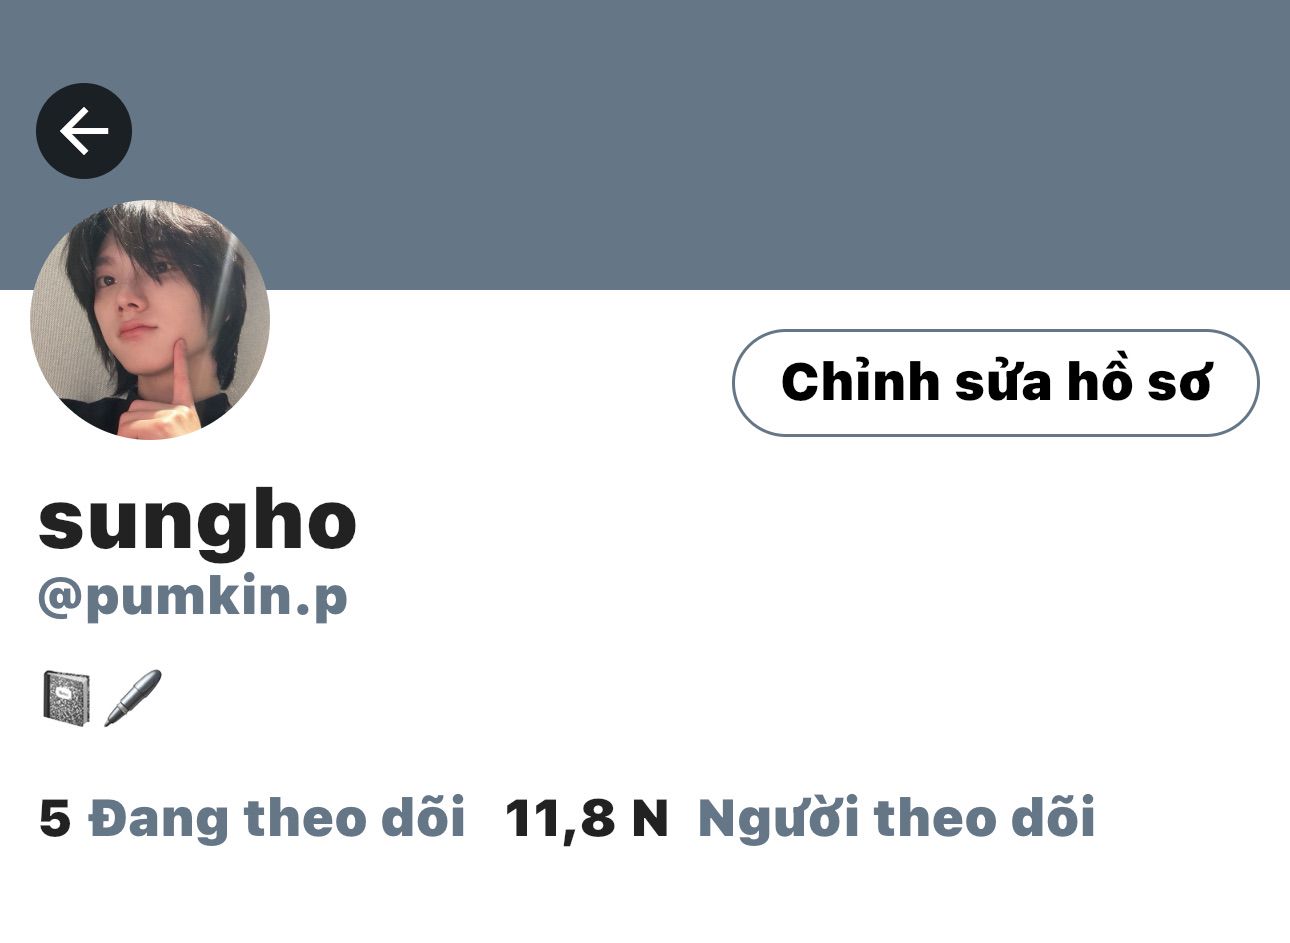Viewport: 1290px width, 943px height.
Task: Edit profile via the rounded outline button
Action: (995, 383)
